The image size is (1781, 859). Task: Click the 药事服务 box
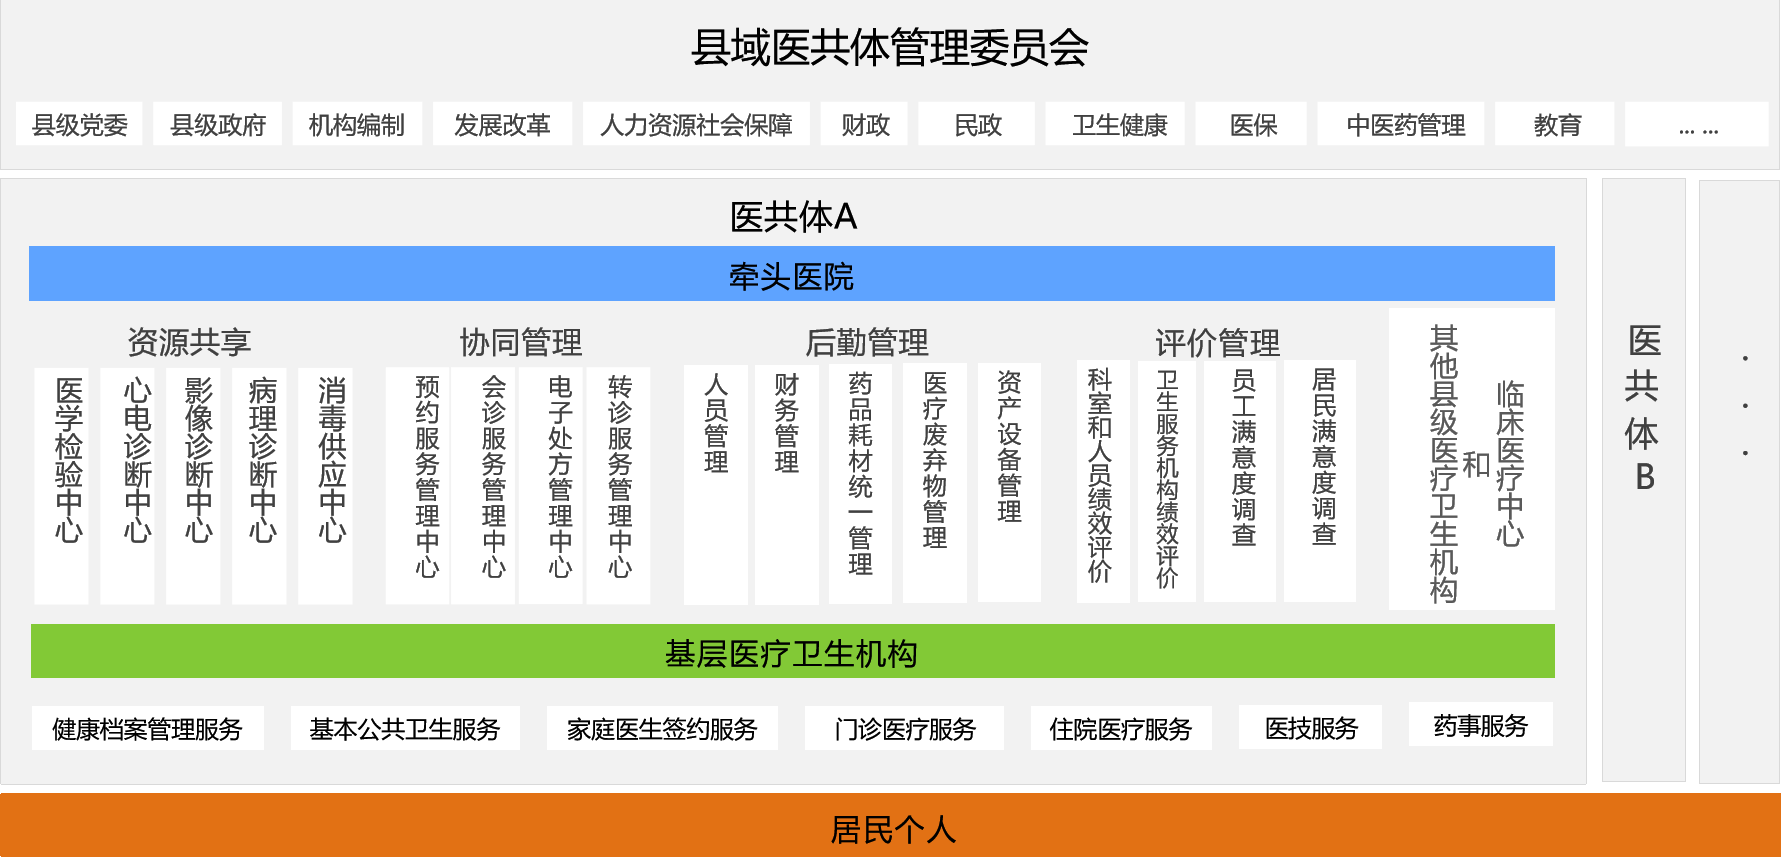(1480, 725)
